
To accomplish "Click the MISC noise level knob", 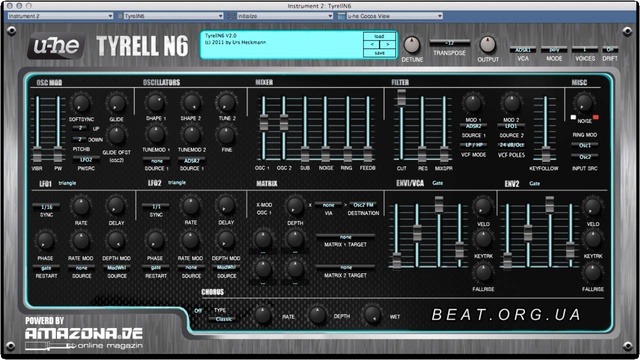I will 584,103.
